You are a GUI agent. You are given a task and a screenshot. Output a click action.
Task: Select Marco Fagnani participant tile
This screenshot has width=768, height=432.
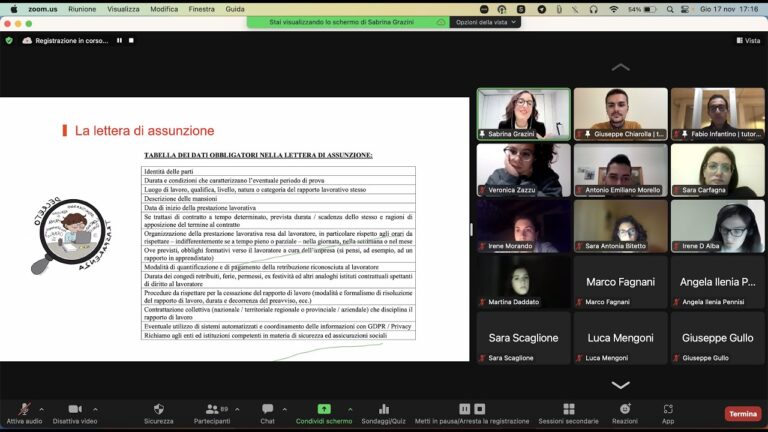pyautogui.click(x=621, y=282)
